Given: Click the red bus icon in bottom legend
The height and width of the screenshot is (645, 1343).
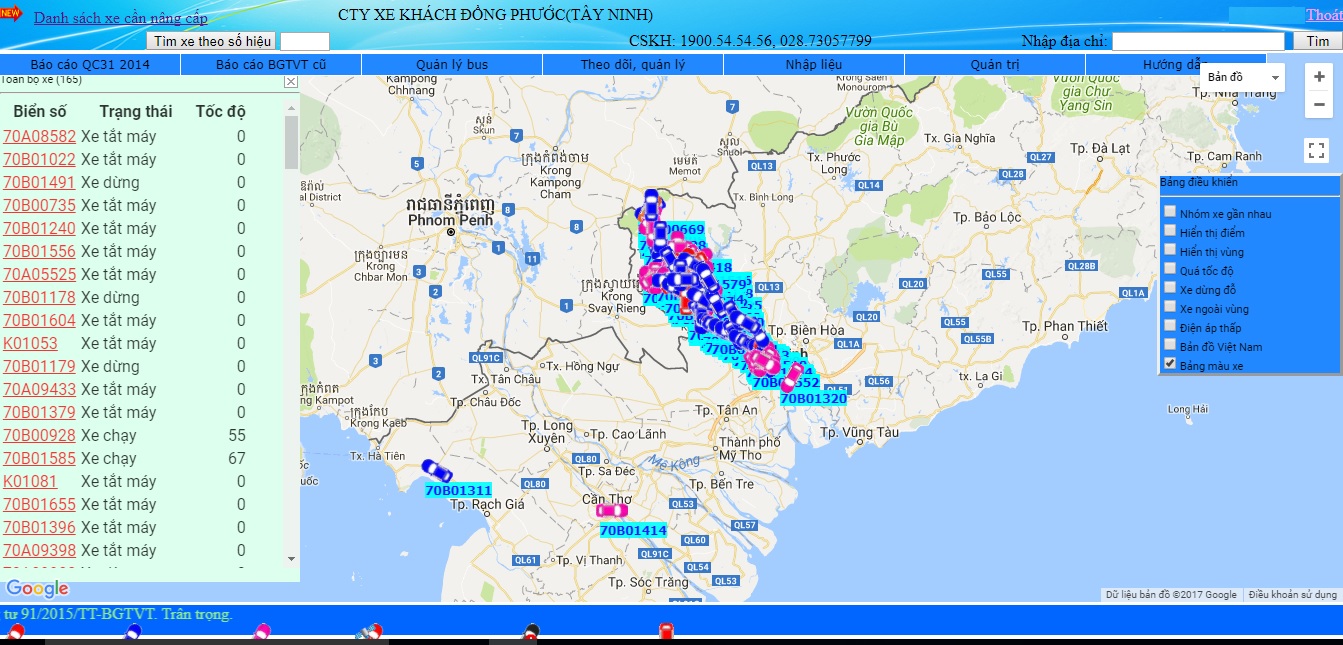Looking at the screenshot, I should 666,632.
